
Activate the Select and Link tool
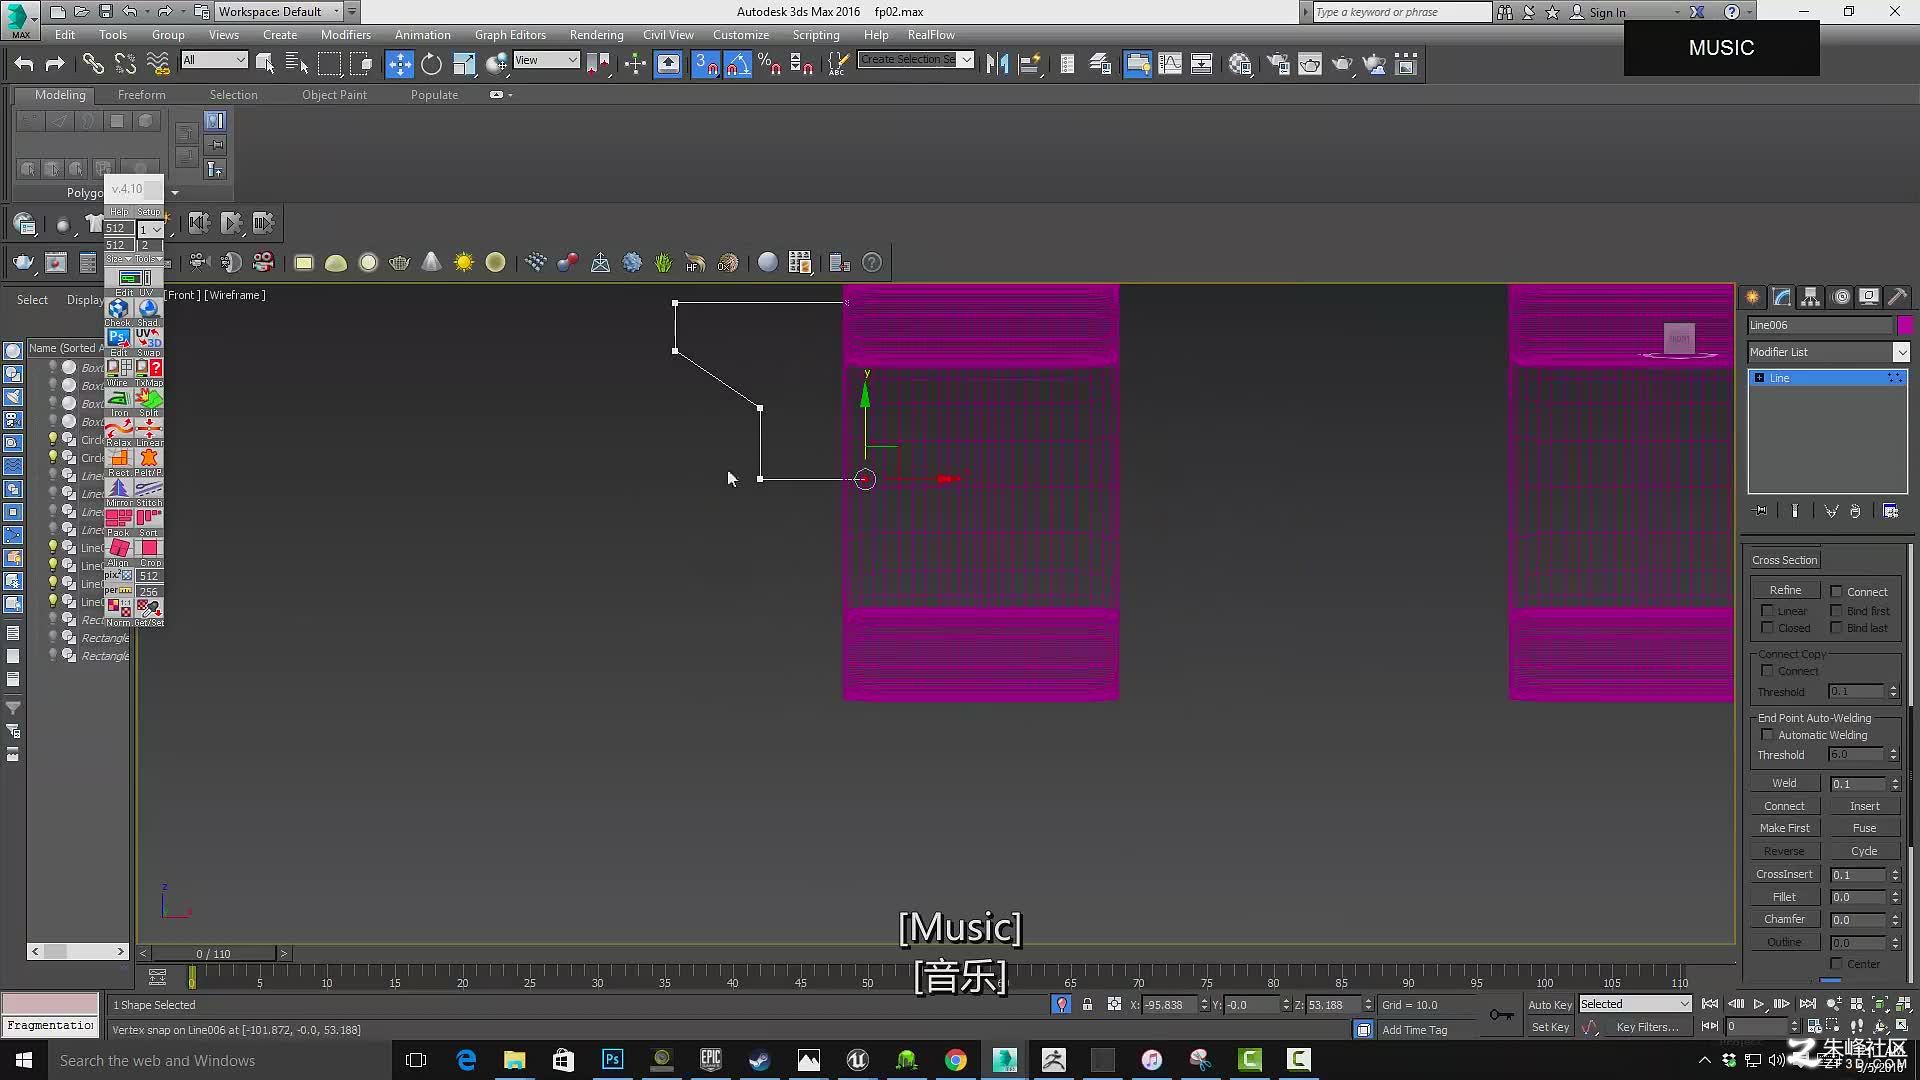coord(93,64)
